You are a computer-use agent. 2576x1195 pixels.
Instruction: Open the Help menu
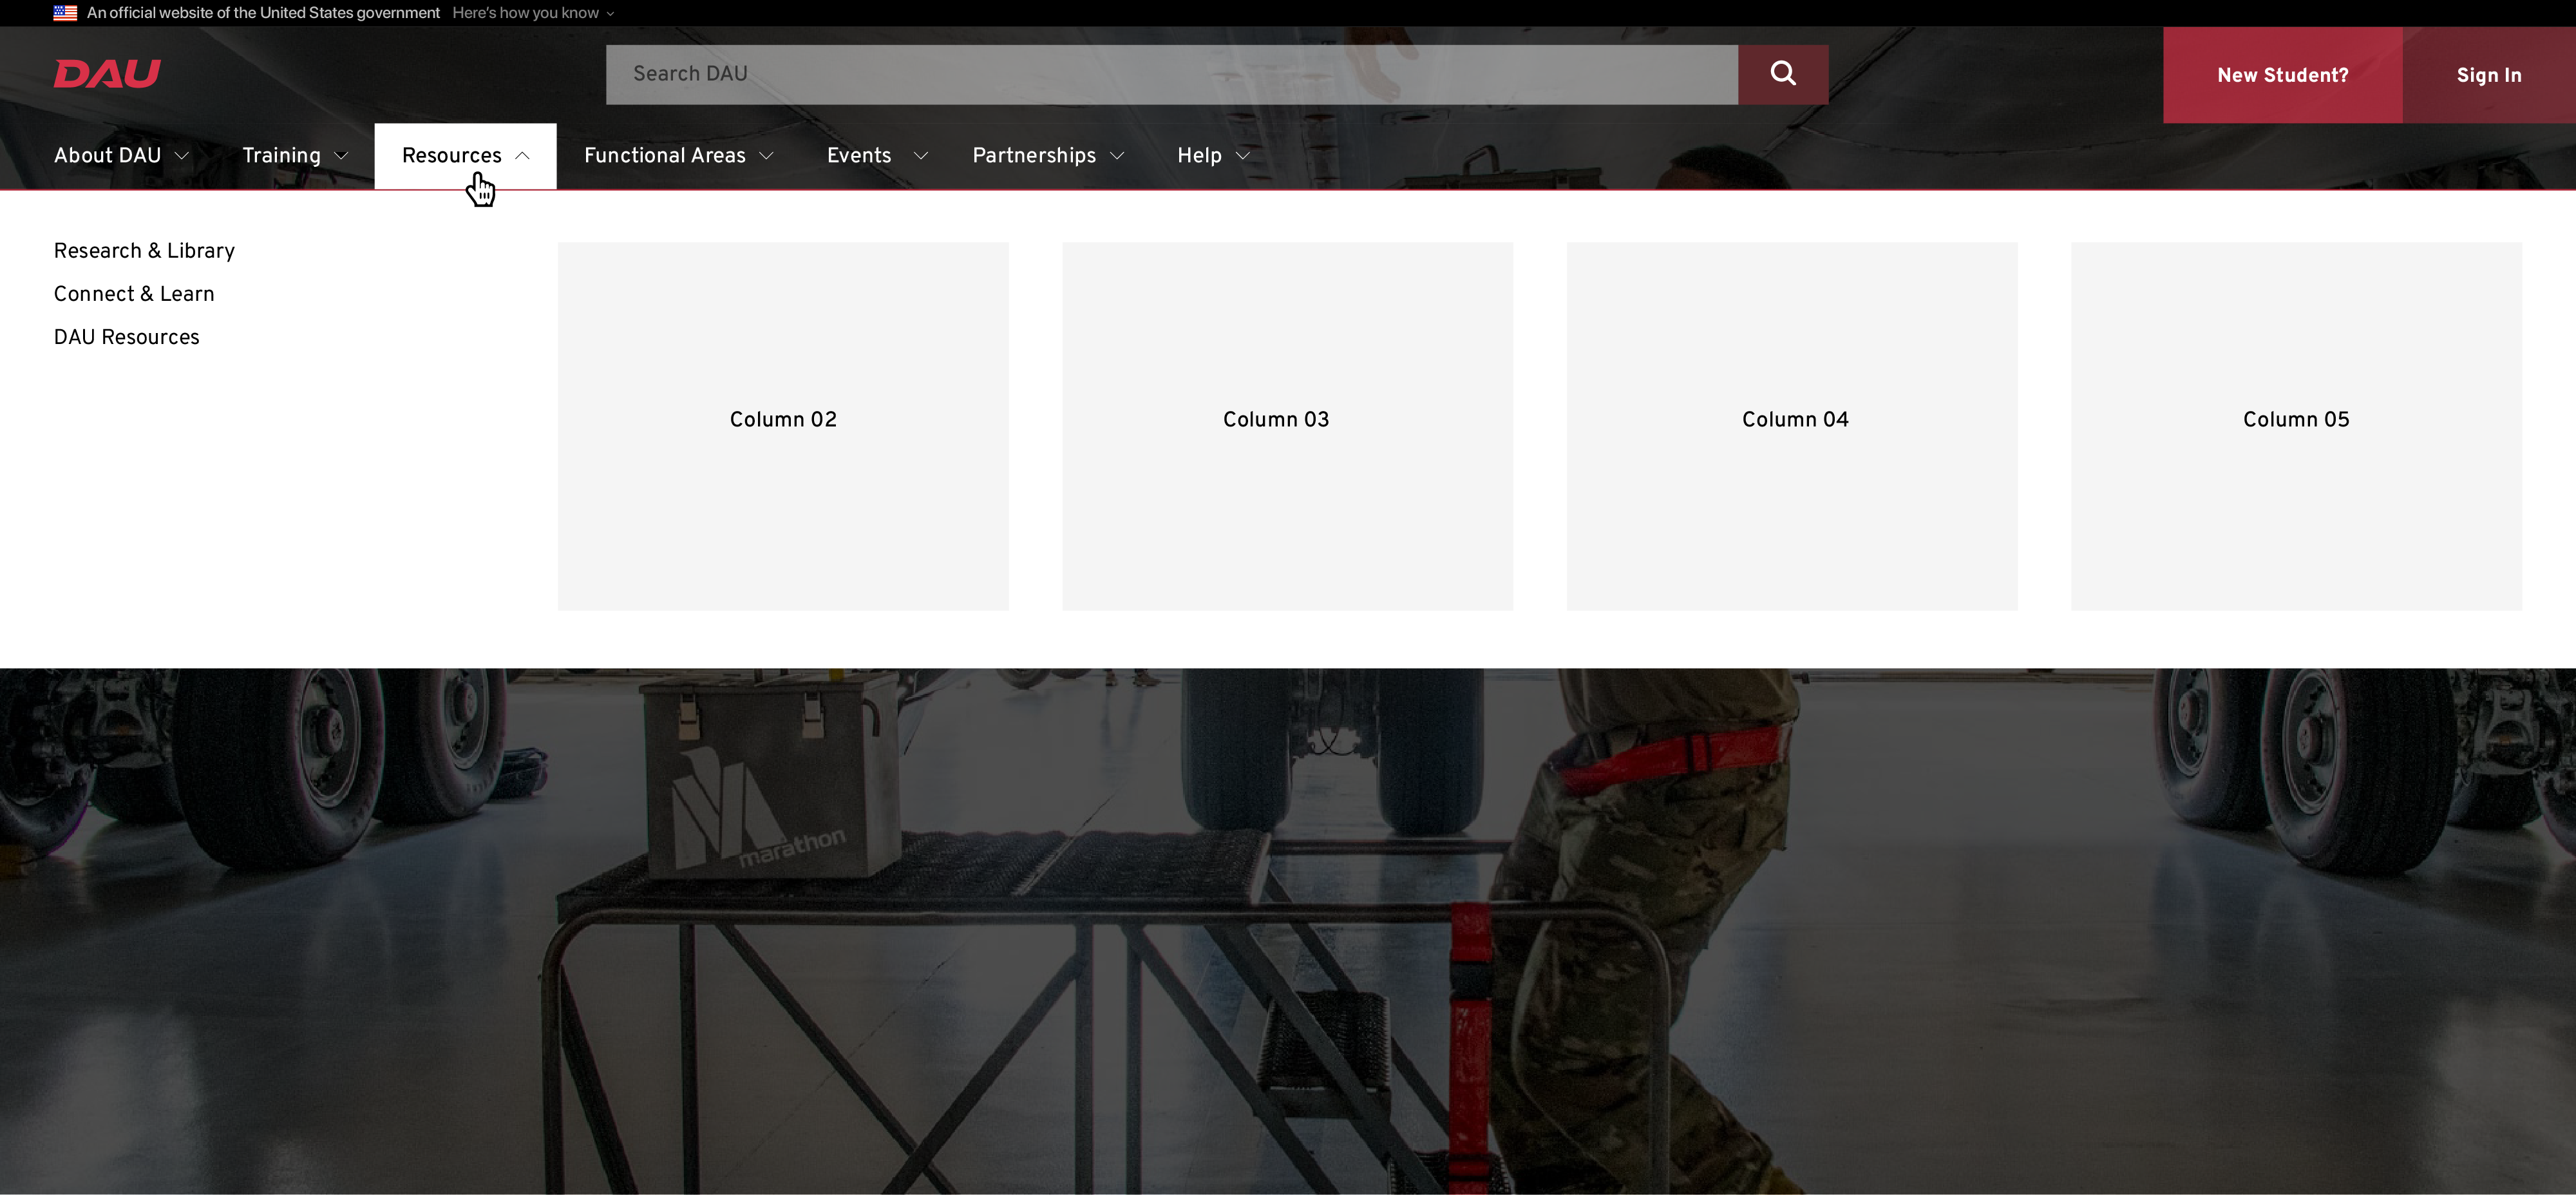click(x=1199, y=155)
